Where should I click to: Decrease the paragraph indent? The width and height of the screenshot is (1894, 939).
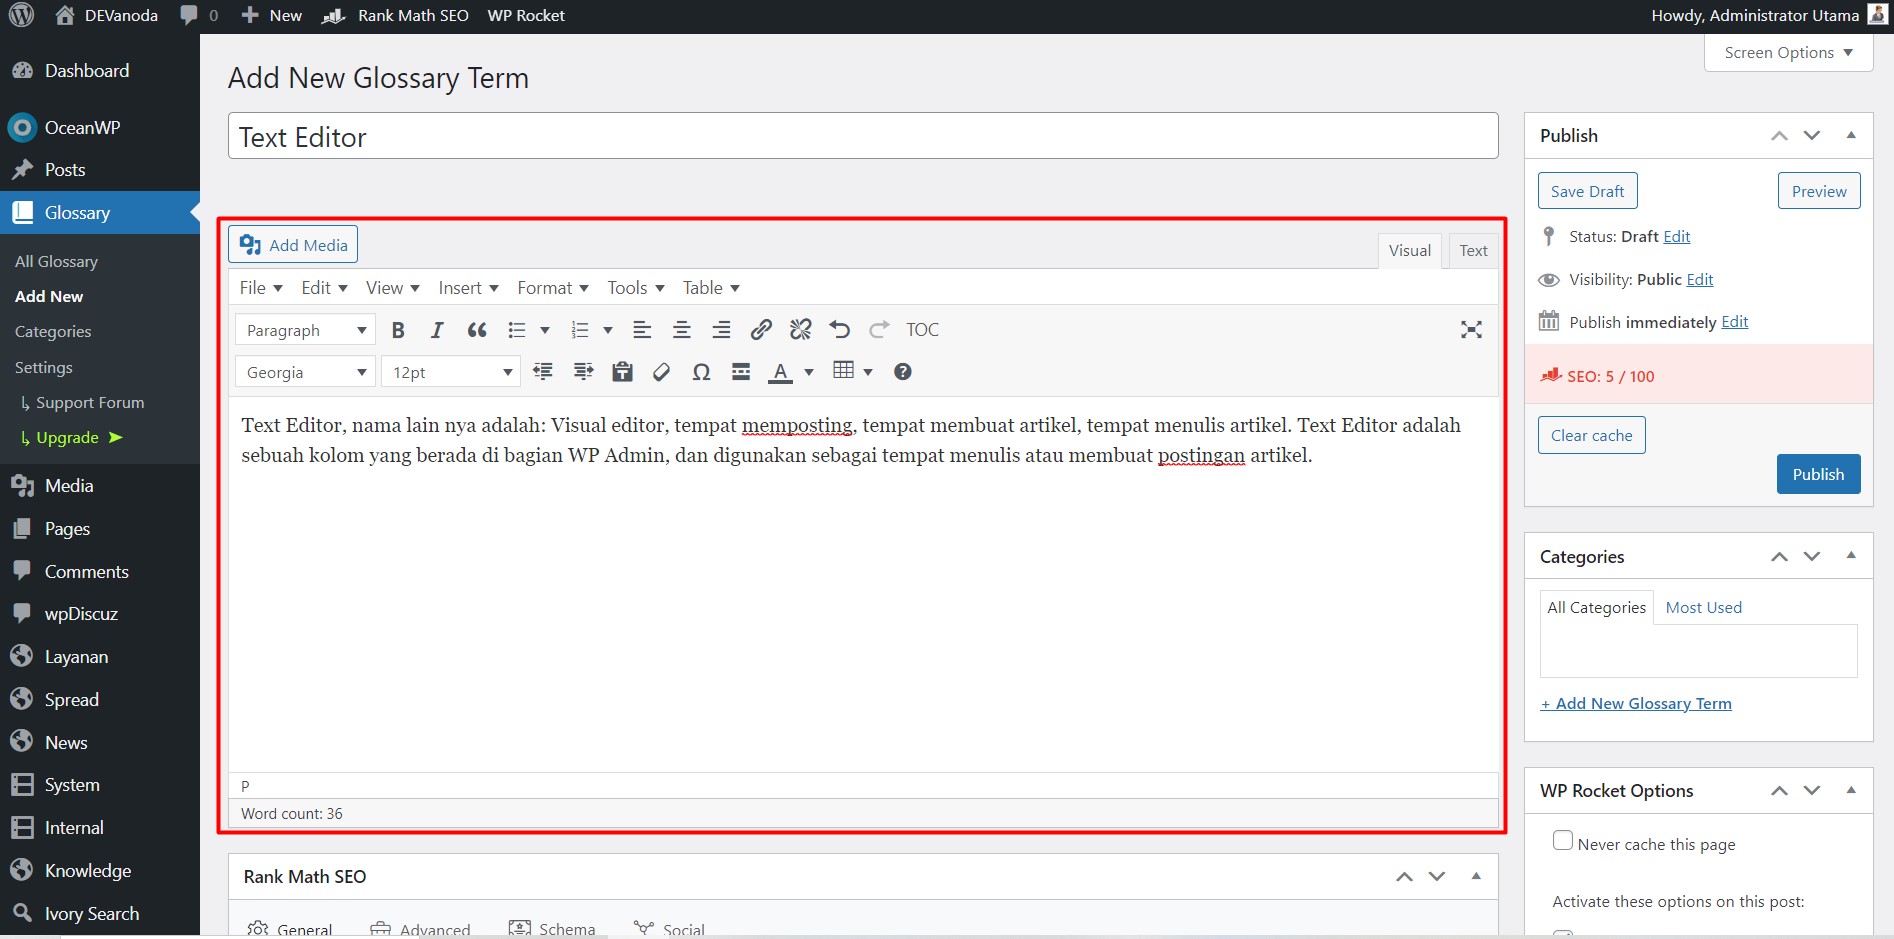(543, 372)
